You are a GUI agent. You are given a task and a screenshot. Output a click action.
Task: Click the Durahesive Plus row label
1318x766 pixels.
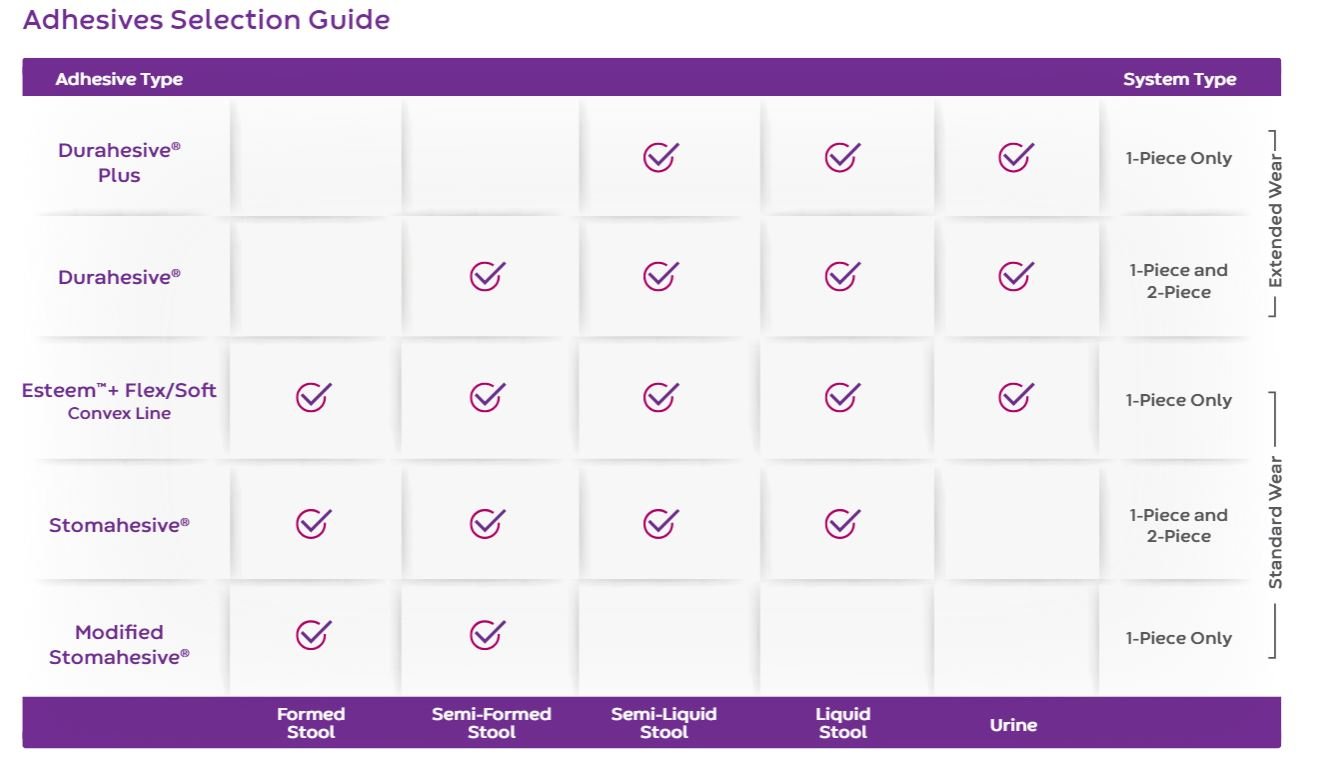coord(119,162)
